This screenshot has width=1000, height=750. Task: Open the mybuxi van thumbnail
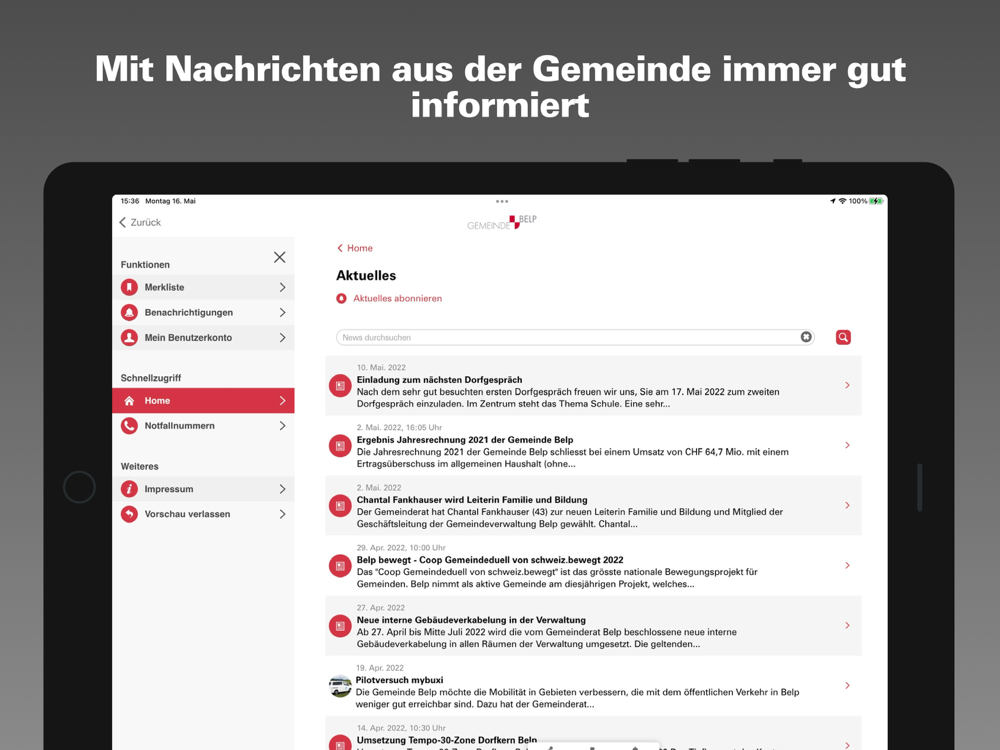[340, 686]
